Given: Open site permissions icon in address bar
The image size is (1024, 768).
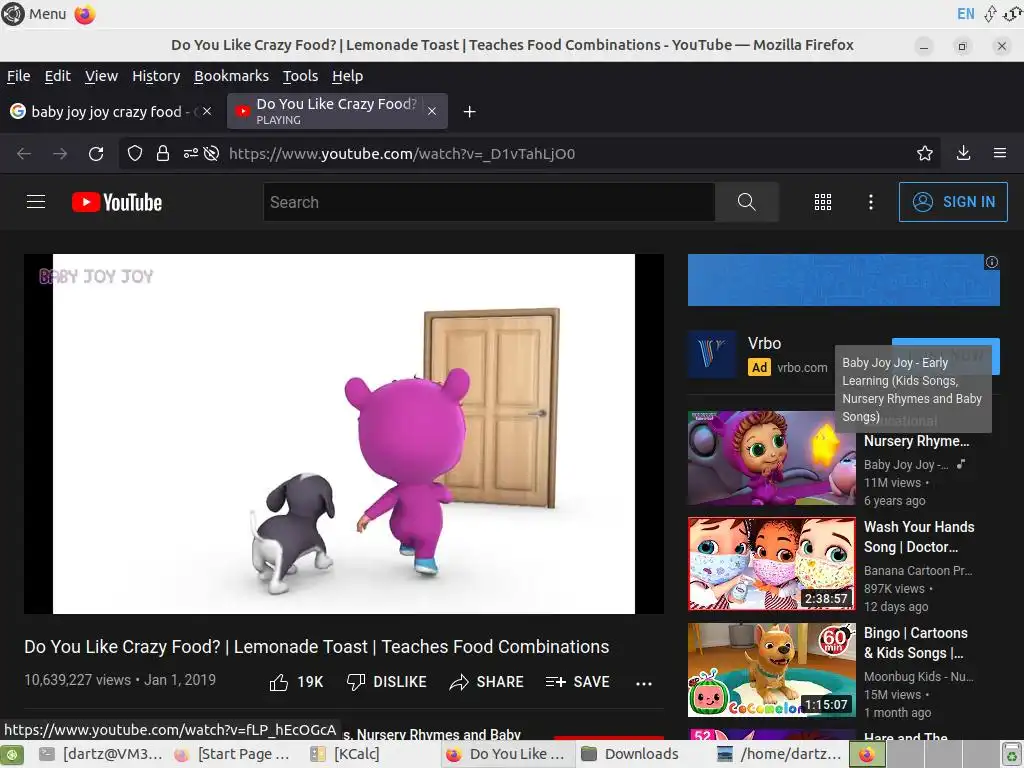Looking at the screenshot, I should pyautogui.click(x=190, y=153).
